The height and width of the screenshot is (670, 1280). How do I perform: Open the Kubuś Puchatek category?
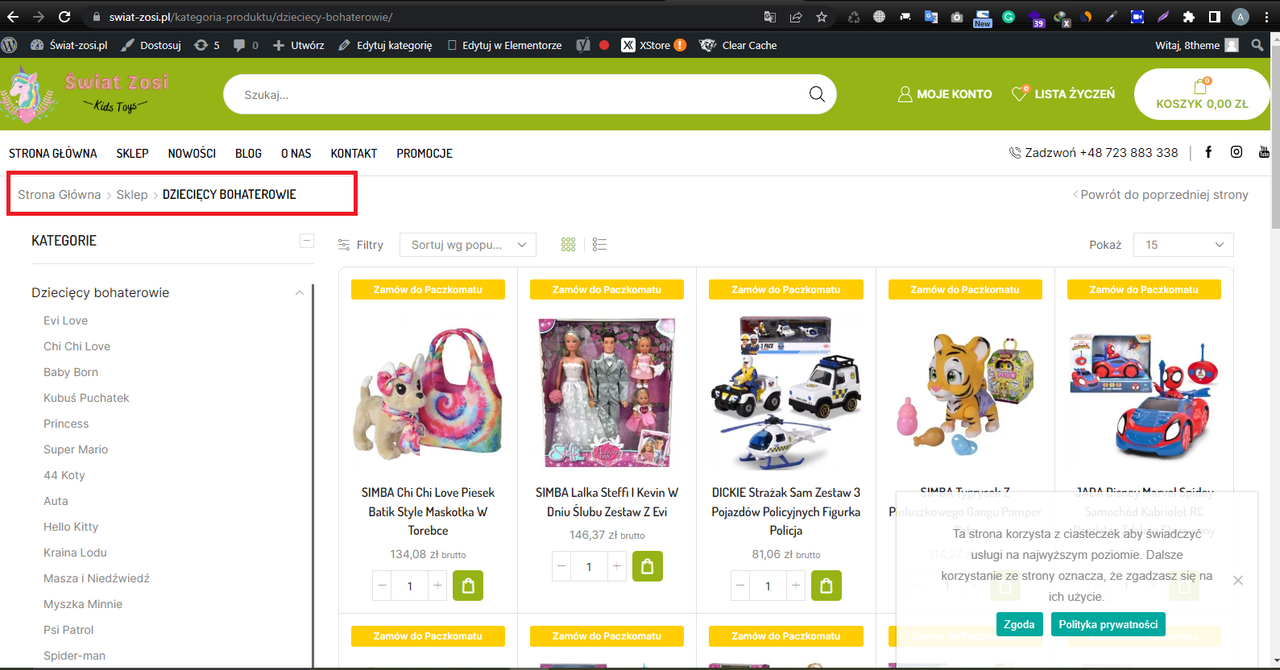click(86, 398)
